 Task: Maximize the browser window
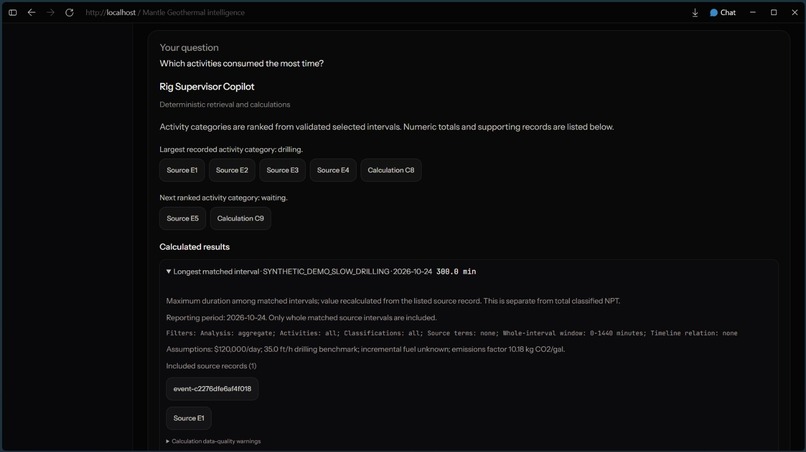click(774, 12)
